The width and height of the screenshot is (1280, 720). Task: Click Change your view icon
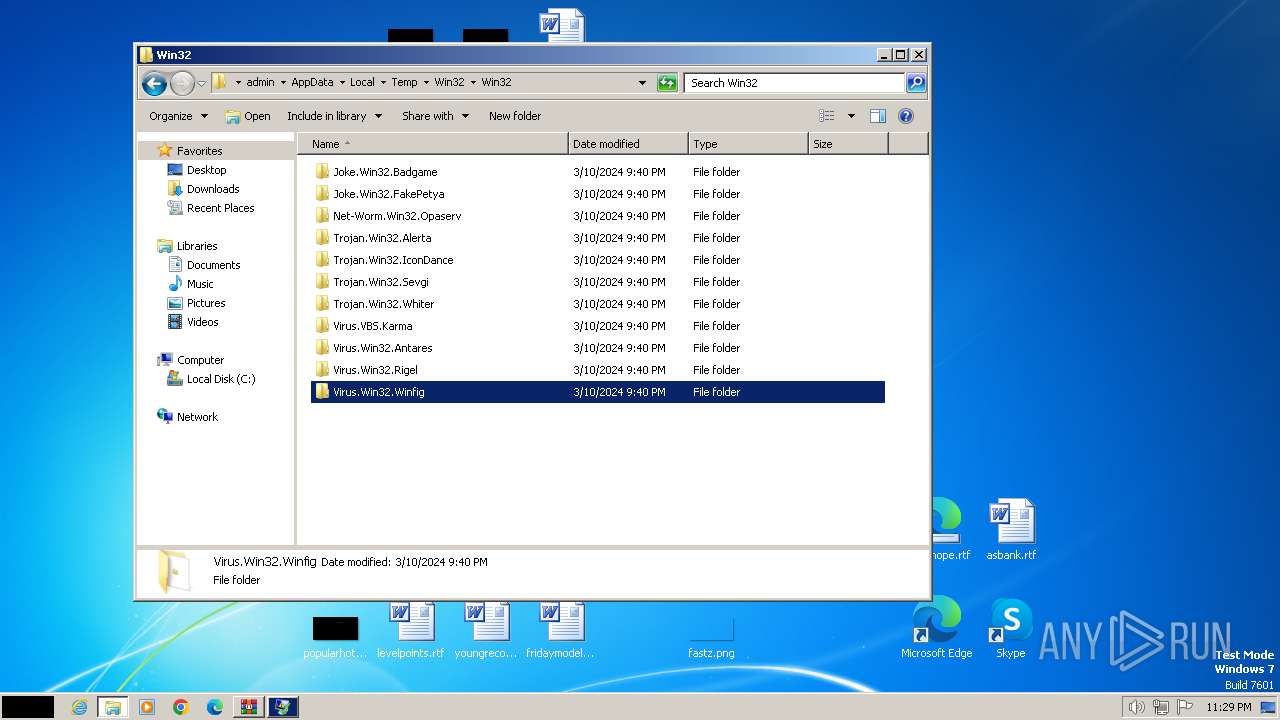827,116
